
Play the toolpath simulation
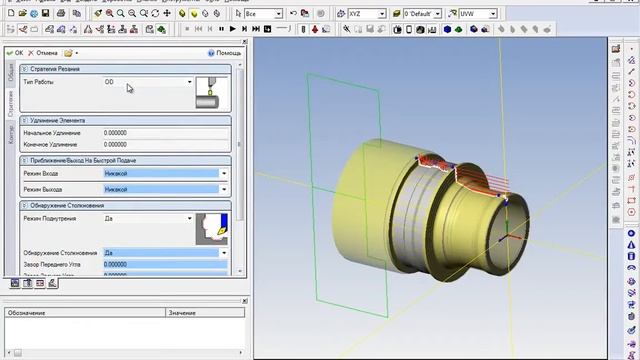tap(233, 29)
